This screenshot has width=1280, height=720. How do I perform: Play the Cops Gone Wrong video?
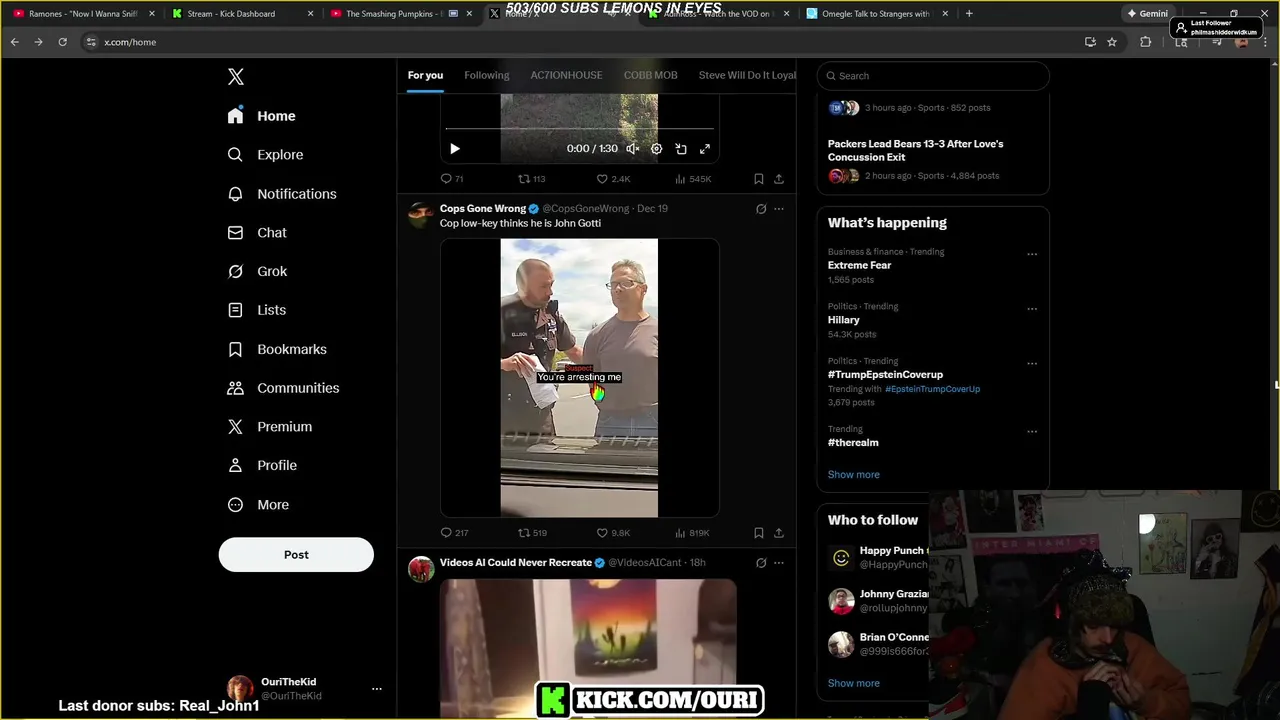[579, 378]
